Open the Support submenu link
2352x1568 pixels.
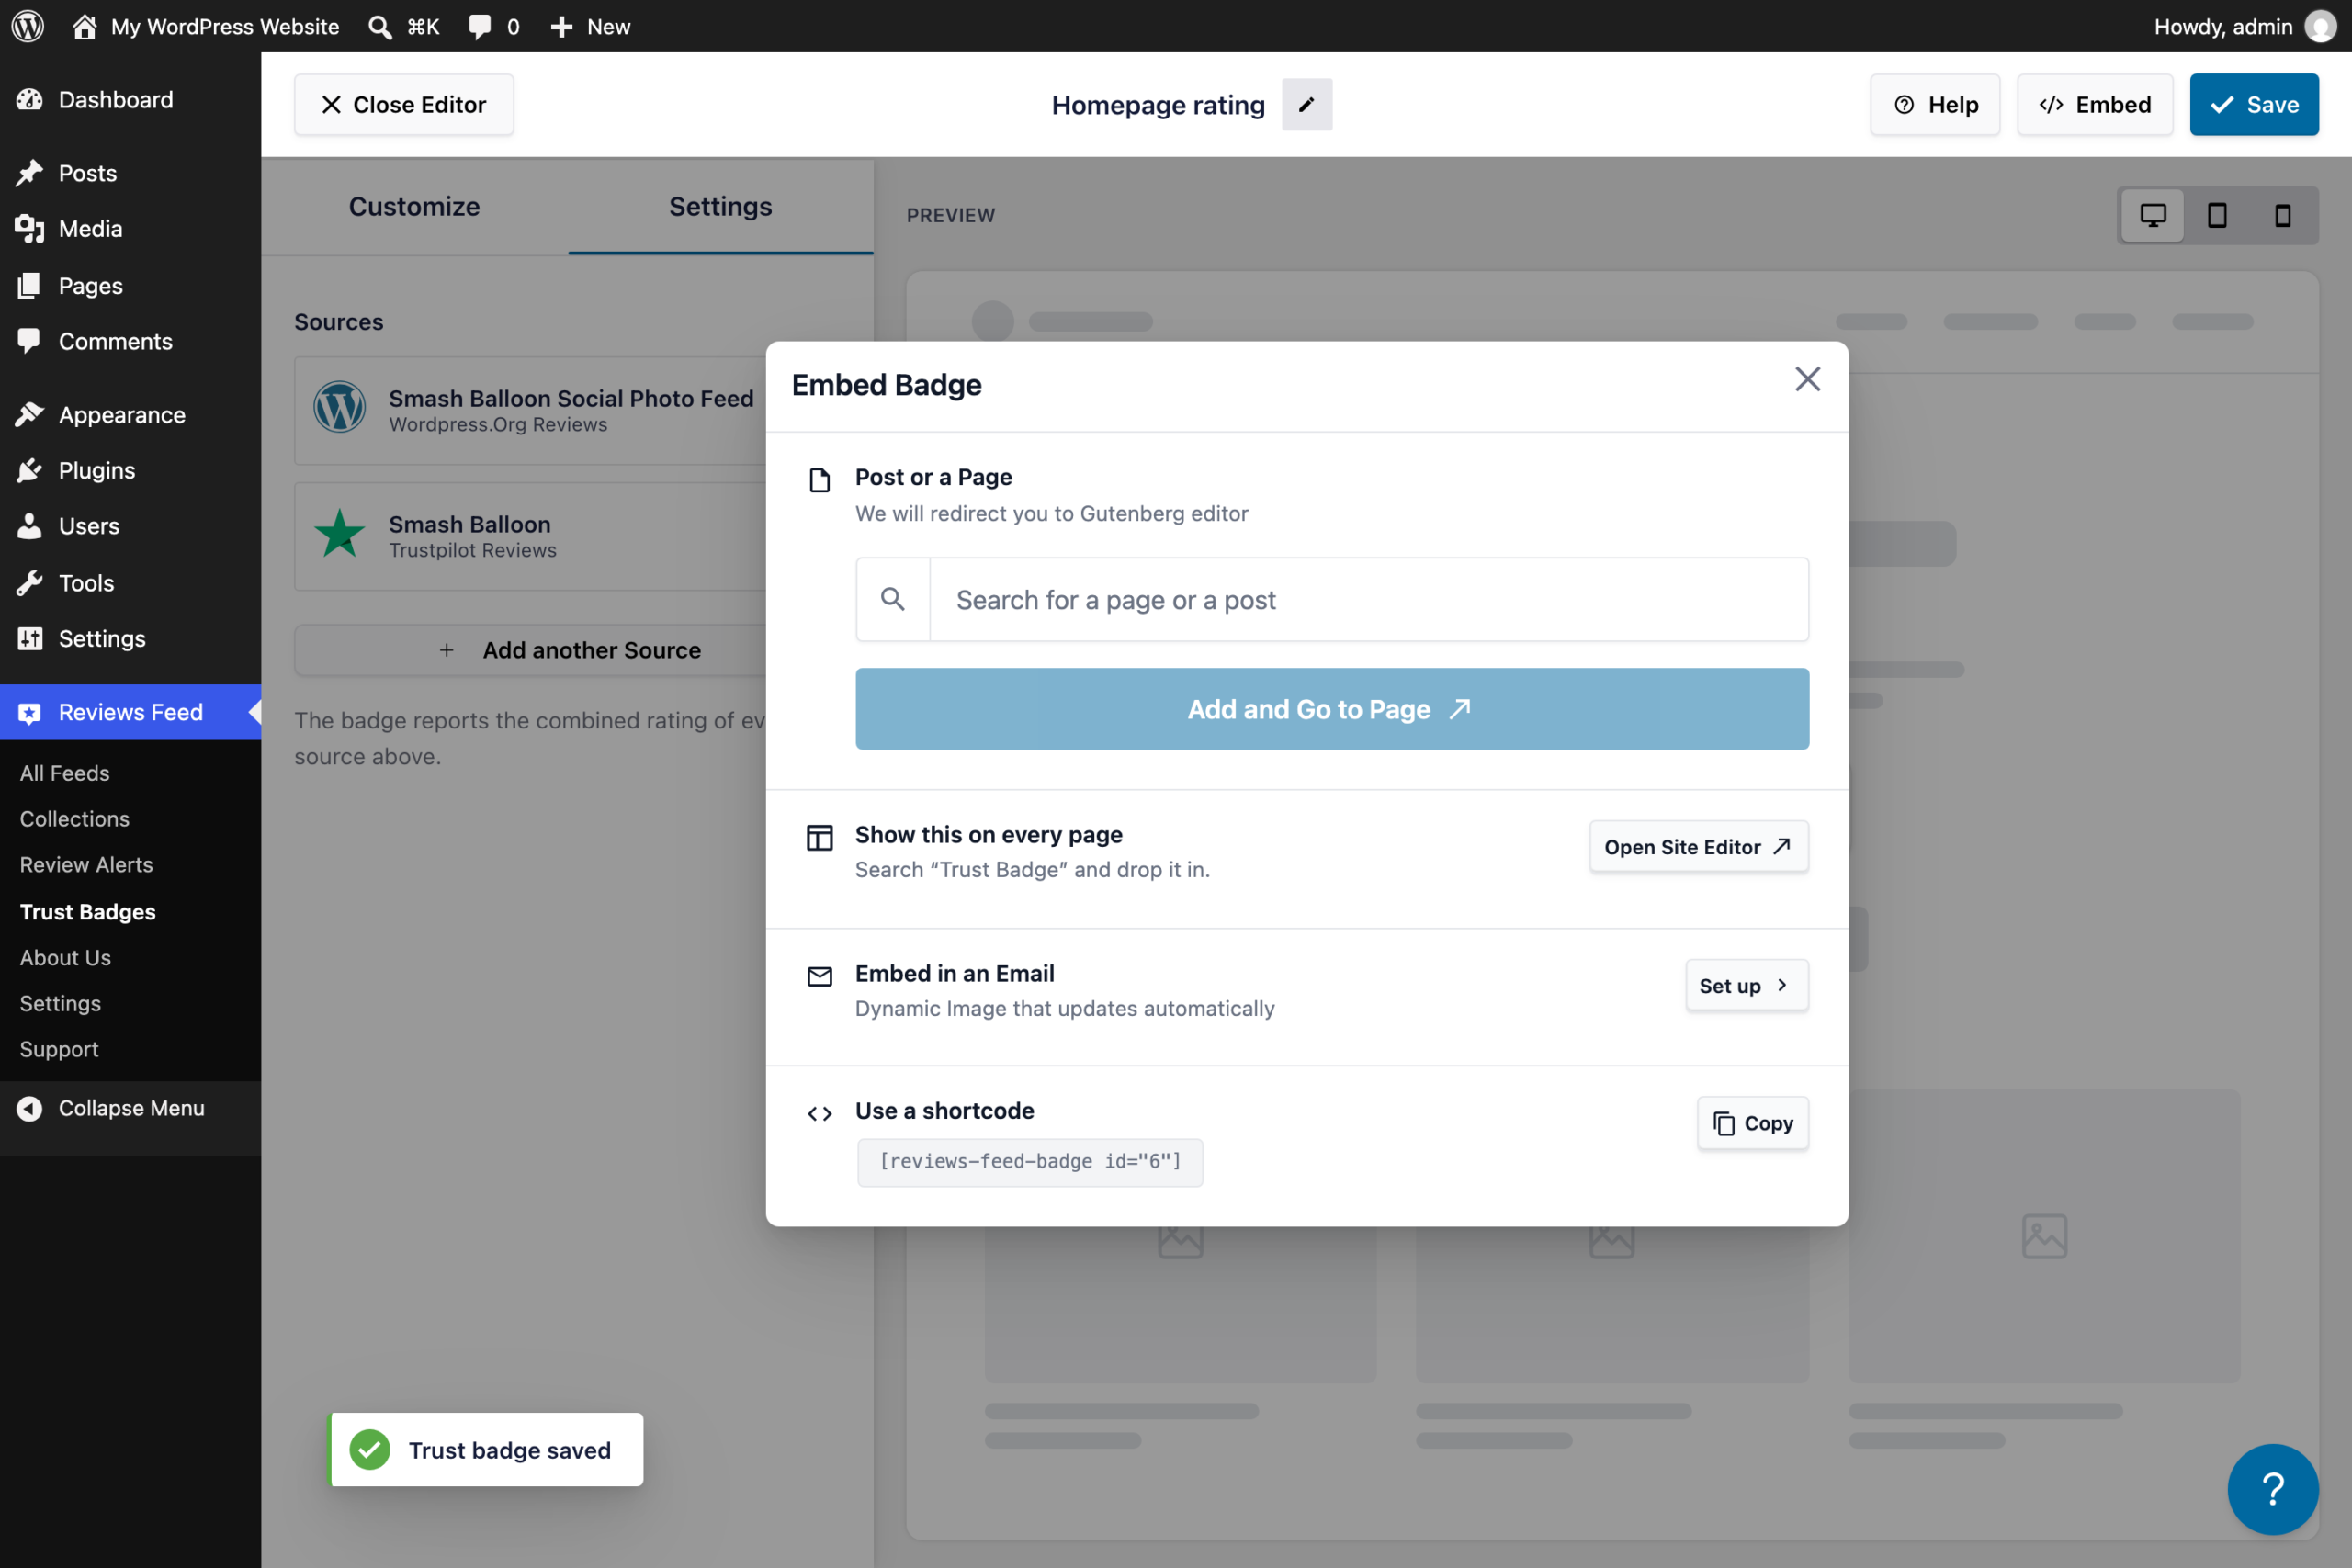pyautogui.click(x=59, y=1048)
